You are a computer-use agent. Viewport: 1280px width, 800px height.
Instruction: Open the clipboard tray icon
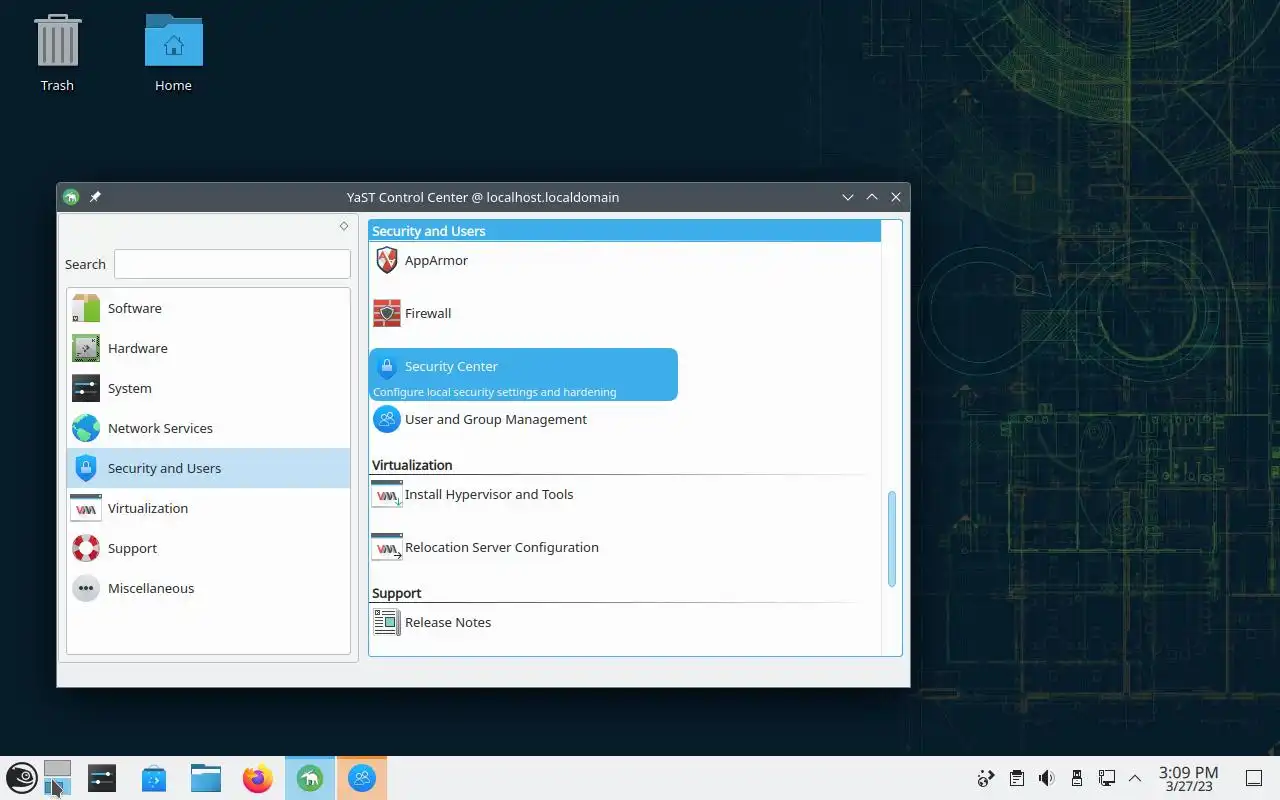coord(1016,778)
